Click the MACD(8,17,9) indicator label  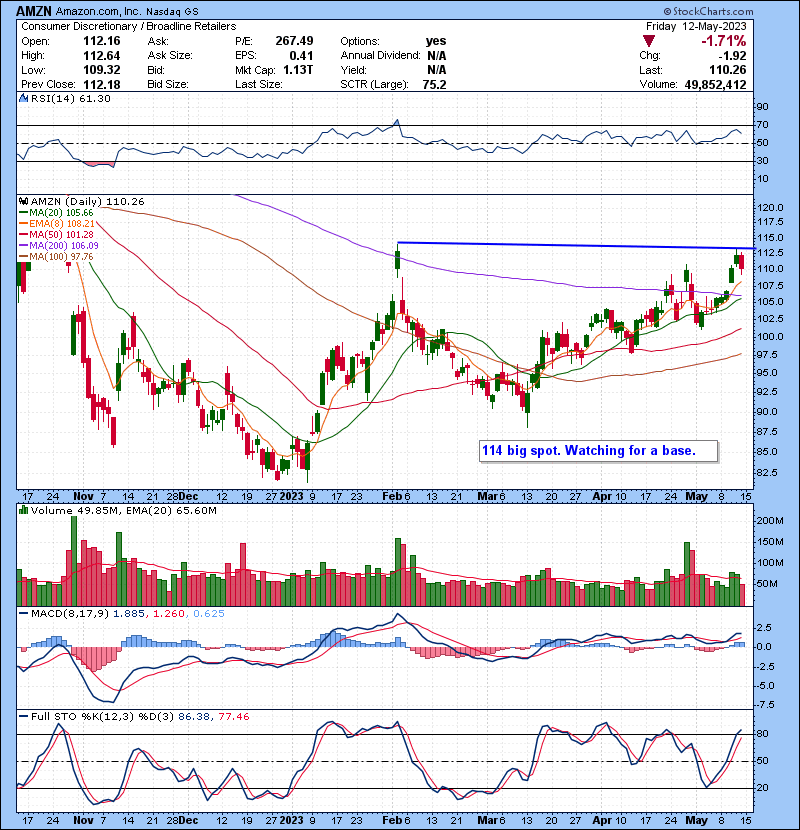click(70, 614)
